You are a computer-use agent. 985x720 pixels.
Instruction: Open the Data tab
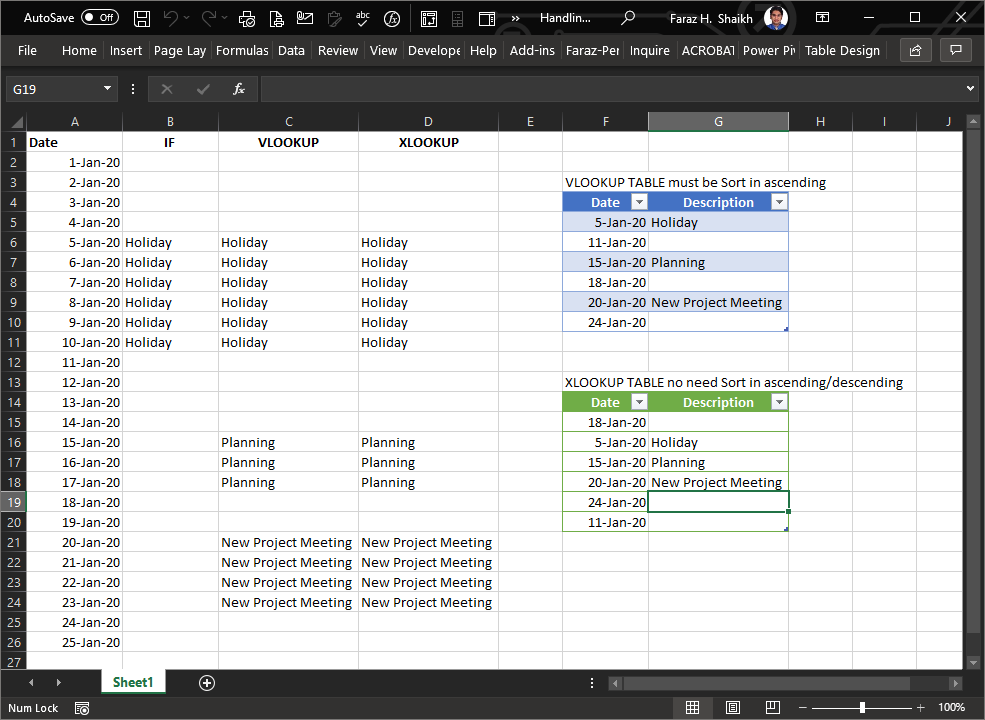pos(291,50)
